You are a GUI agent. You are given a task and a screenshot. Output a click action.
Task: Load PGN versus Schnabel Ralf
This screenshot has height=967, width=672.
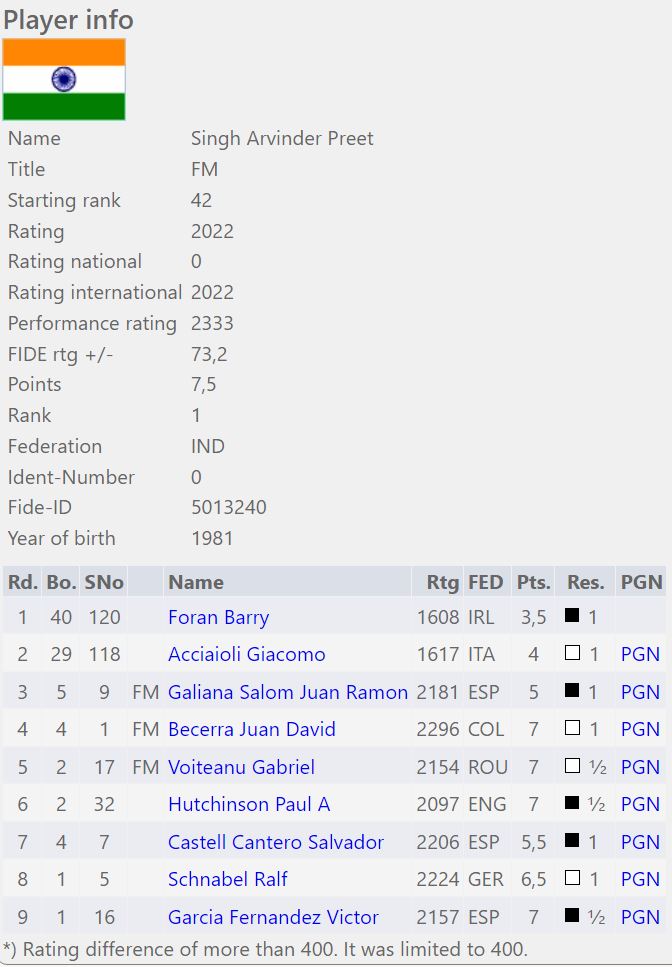[x=640, y=880]
